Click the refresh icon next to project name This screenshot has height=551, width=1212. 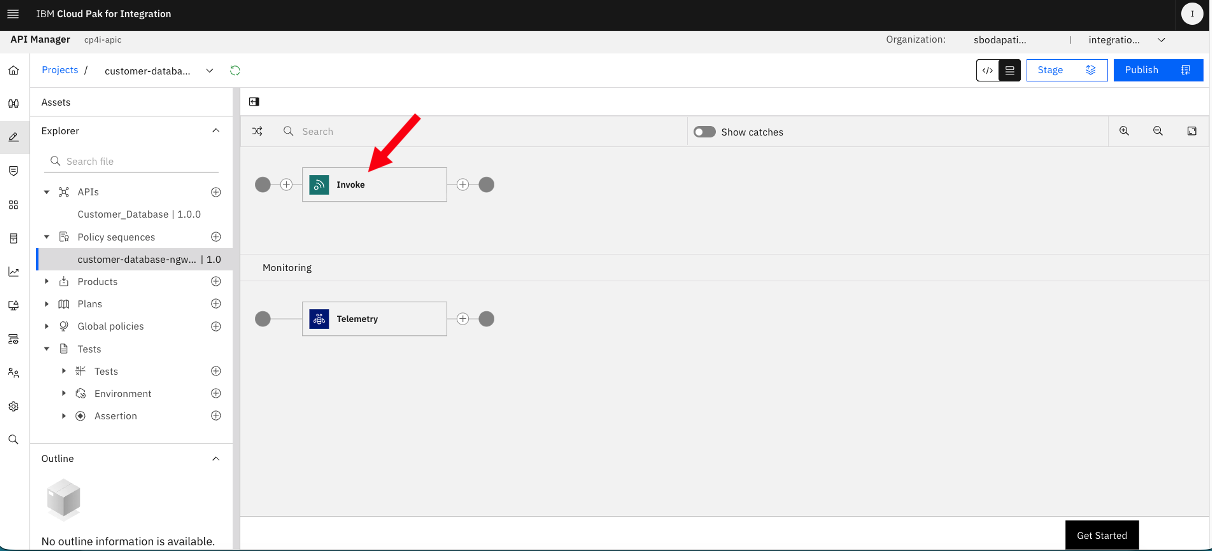(x=235, y=70)
